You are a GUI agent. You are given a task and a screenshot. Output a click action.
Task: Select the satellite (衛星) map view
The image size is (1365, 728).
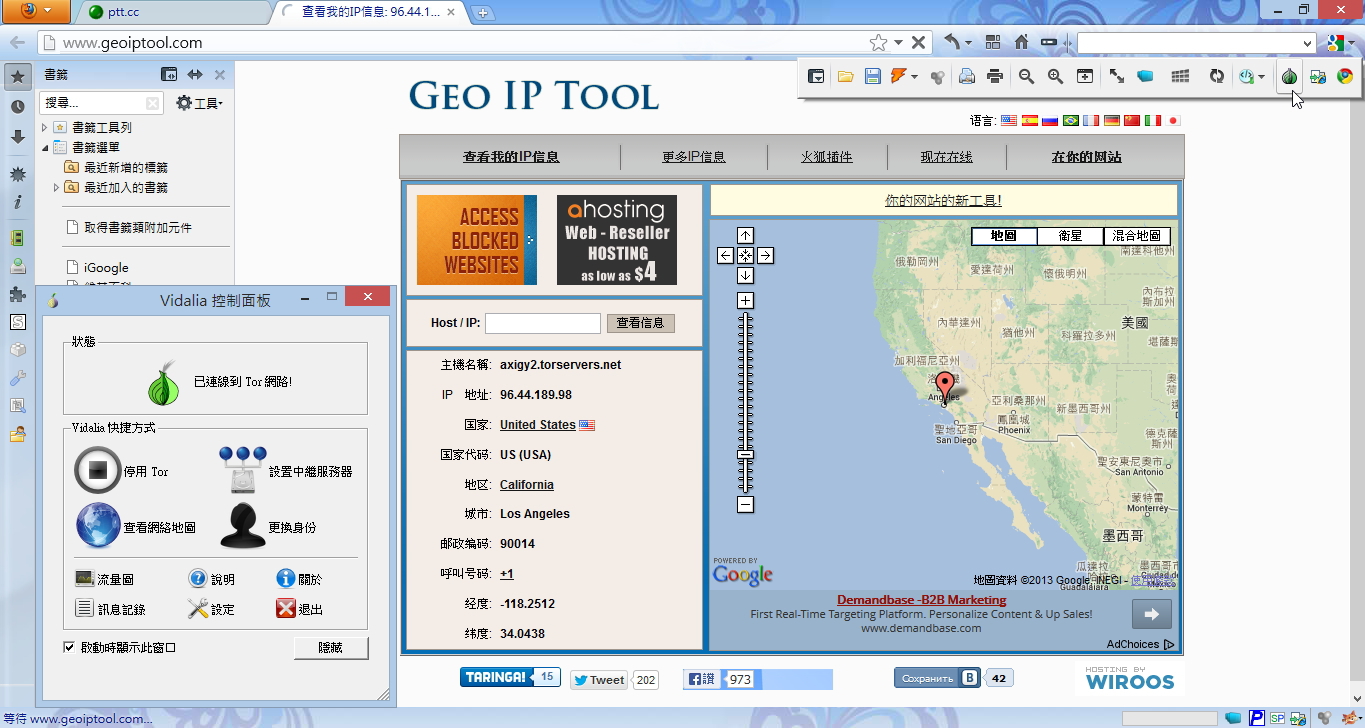click(x=1070, y=236)
